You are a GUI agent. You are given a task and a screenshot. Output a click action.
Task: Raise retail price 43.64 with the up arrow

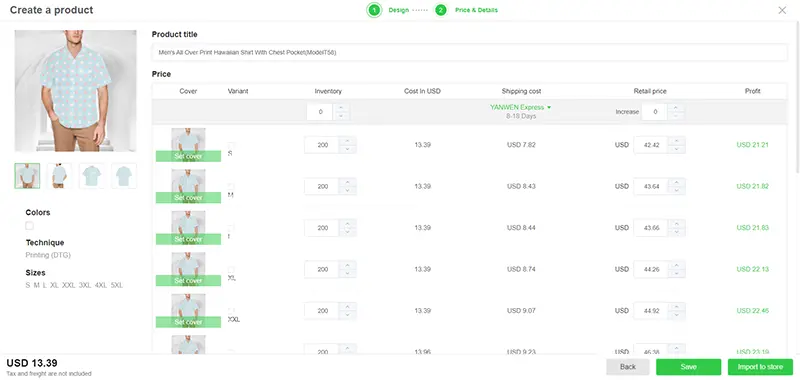(677, 182)
